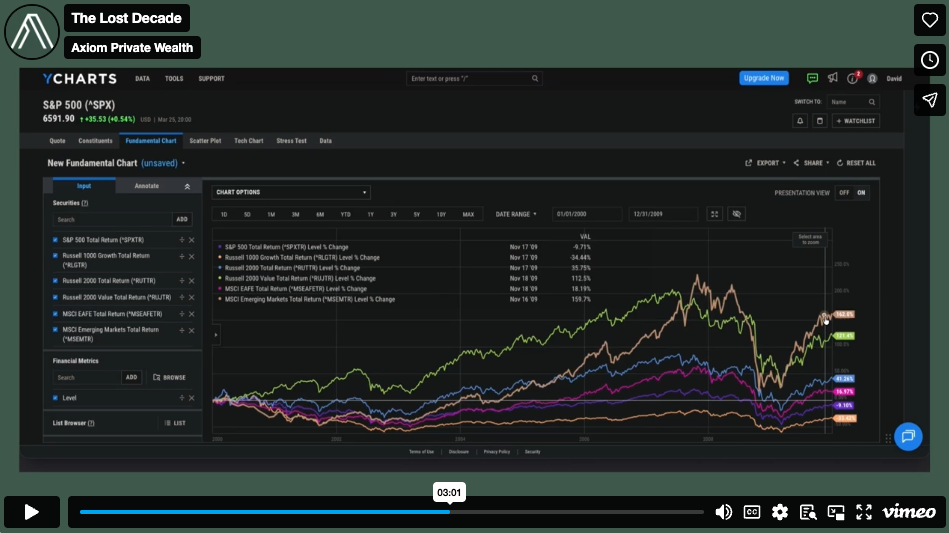Select the MAX time range
Viewport: 949px width, 533px height.
pyautogui.click(x=468, y=214)
